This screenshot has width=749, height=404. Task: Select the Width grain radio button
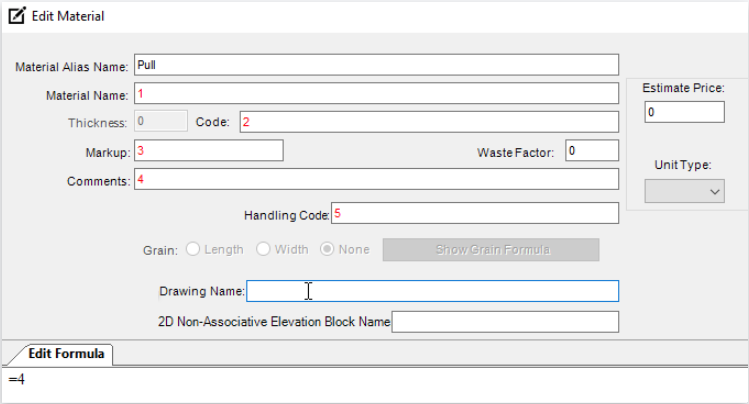[x=263, y=249]
